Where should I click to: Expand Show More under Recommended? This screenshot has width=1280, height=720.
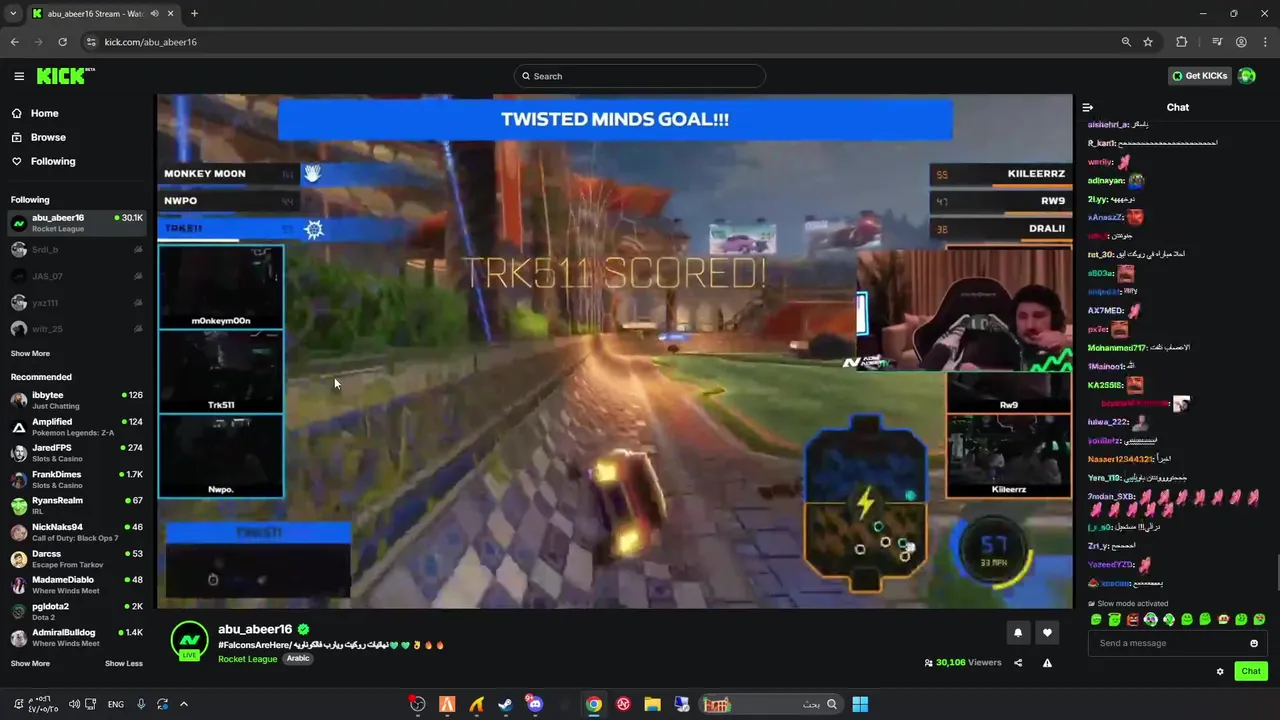[x=30, y=663]
